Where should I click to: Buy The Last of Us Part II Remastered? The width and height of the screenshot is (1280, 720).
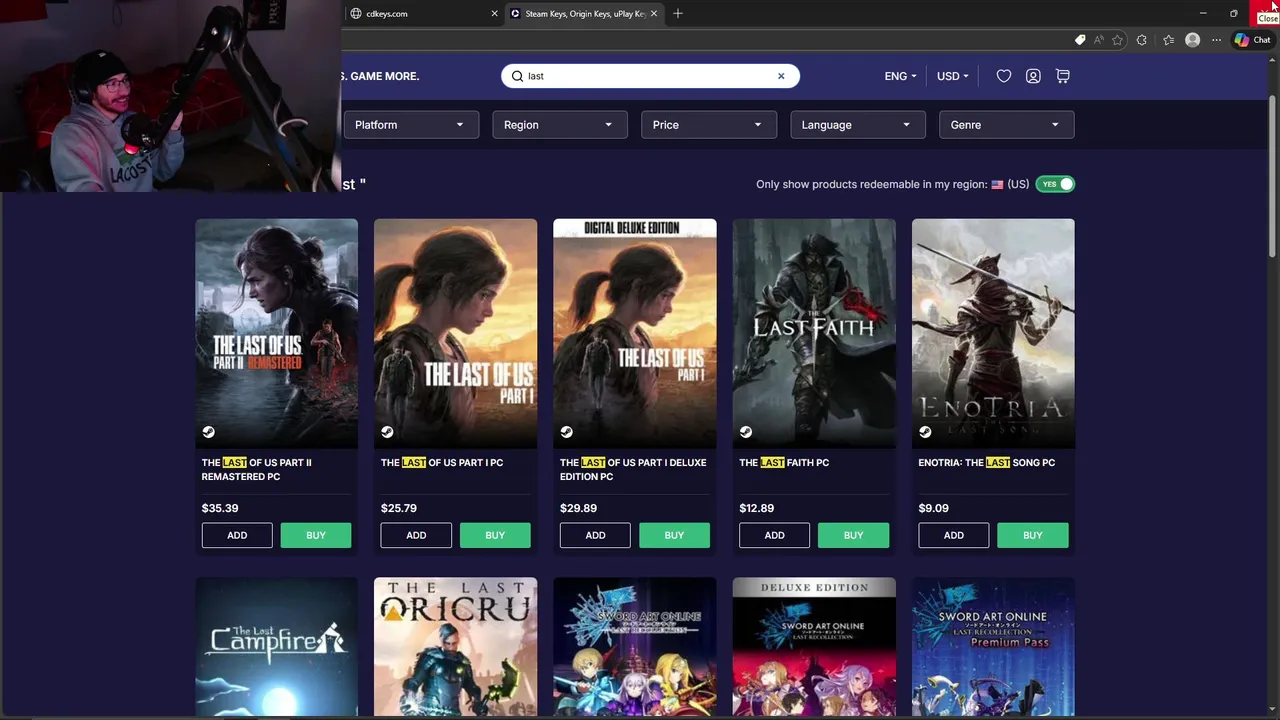316,535
